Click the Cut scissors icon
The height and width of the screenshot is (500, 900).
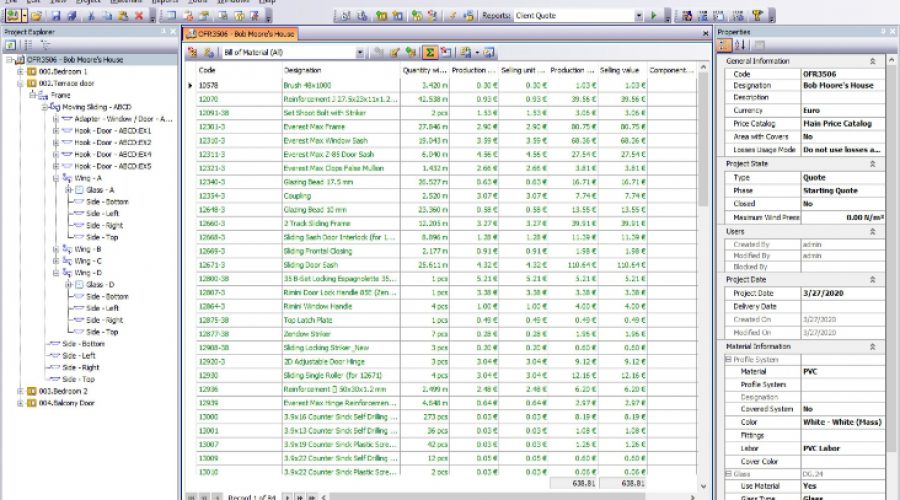point(91,15)
